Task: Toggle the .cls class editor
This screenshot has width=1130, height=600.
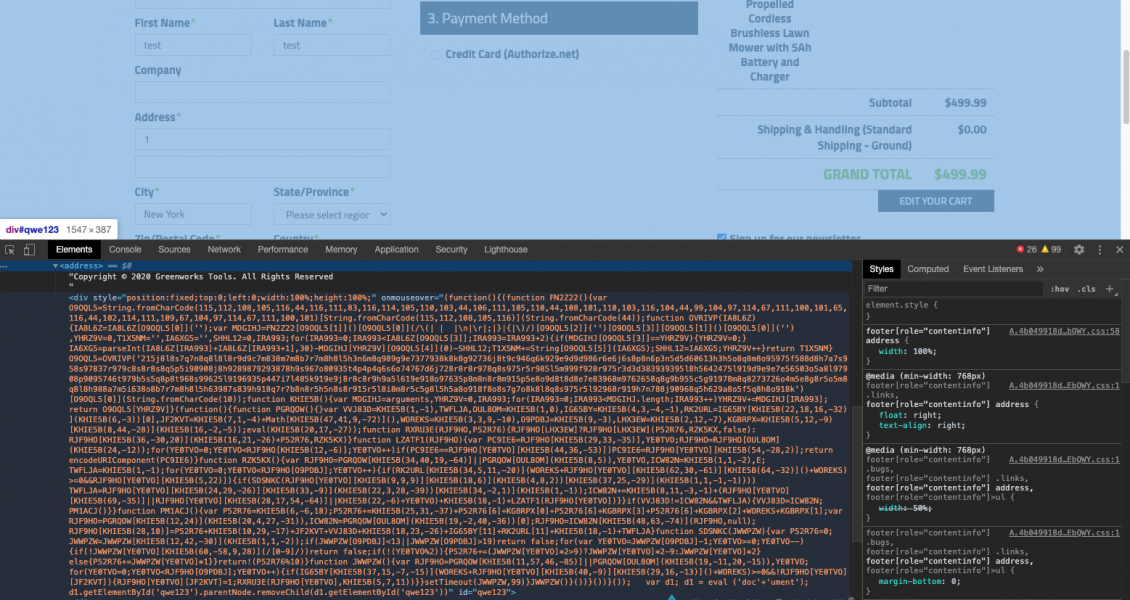Action: [x=1086, y=289]
